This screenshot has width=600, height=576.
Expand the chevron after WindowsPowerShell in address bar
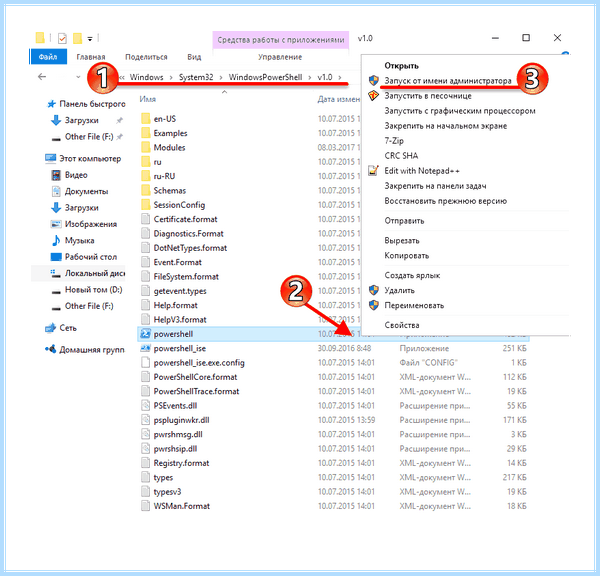pos(310,77)
